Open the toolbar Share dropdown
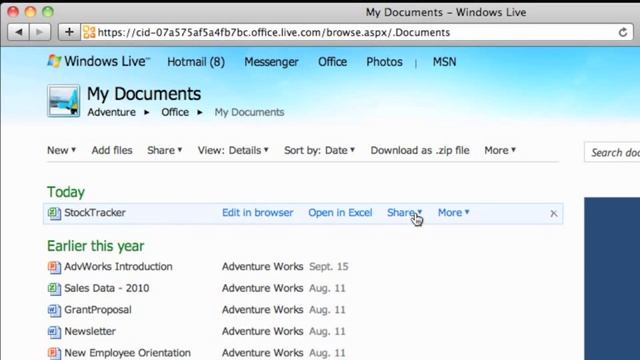This screenshot has height=360, width=640. click(164, 150)
